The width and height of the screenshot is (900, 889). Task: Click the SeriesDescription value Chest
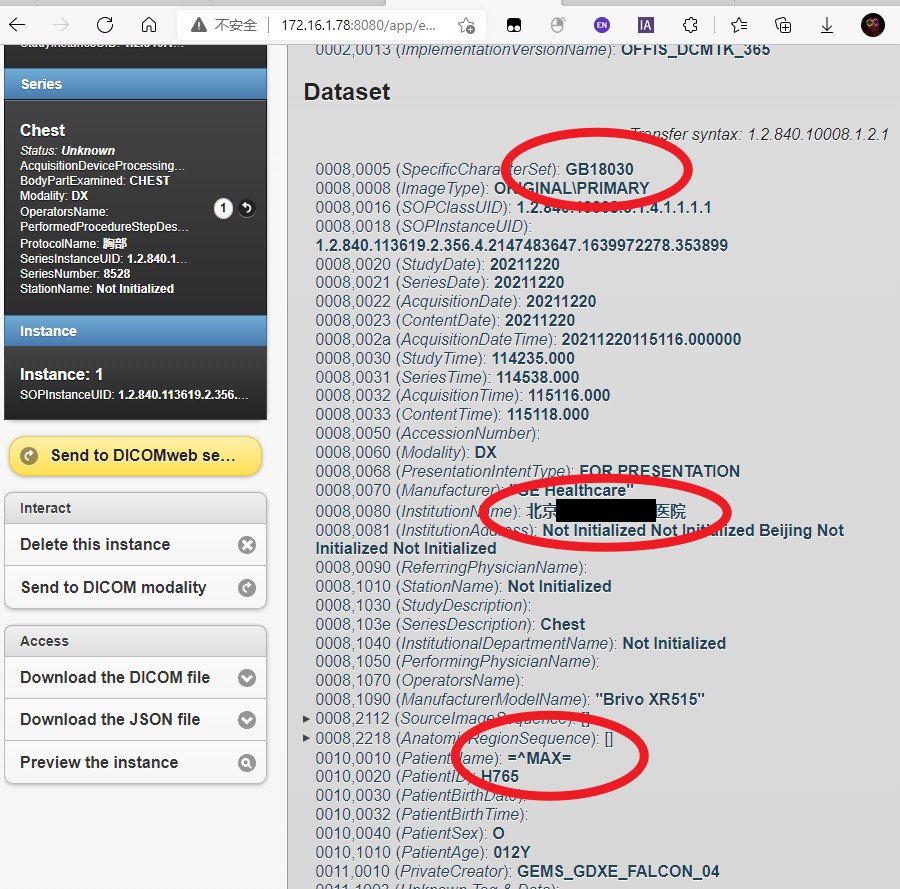(562, 624)
